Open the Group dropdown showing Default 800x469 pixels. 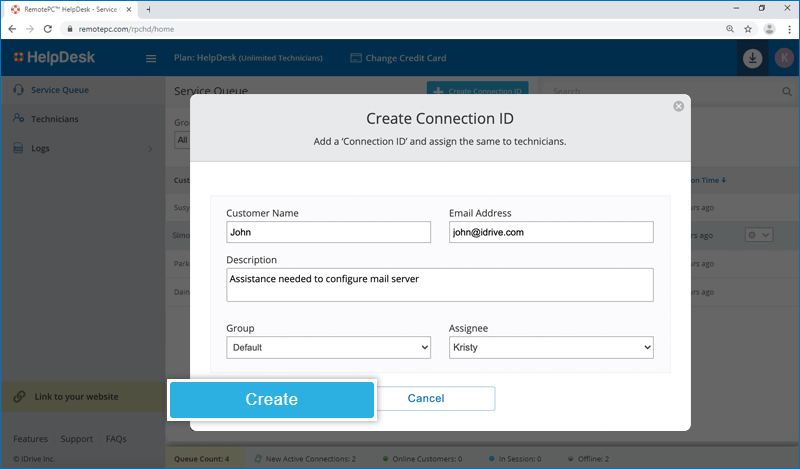(x=328, y=348)
